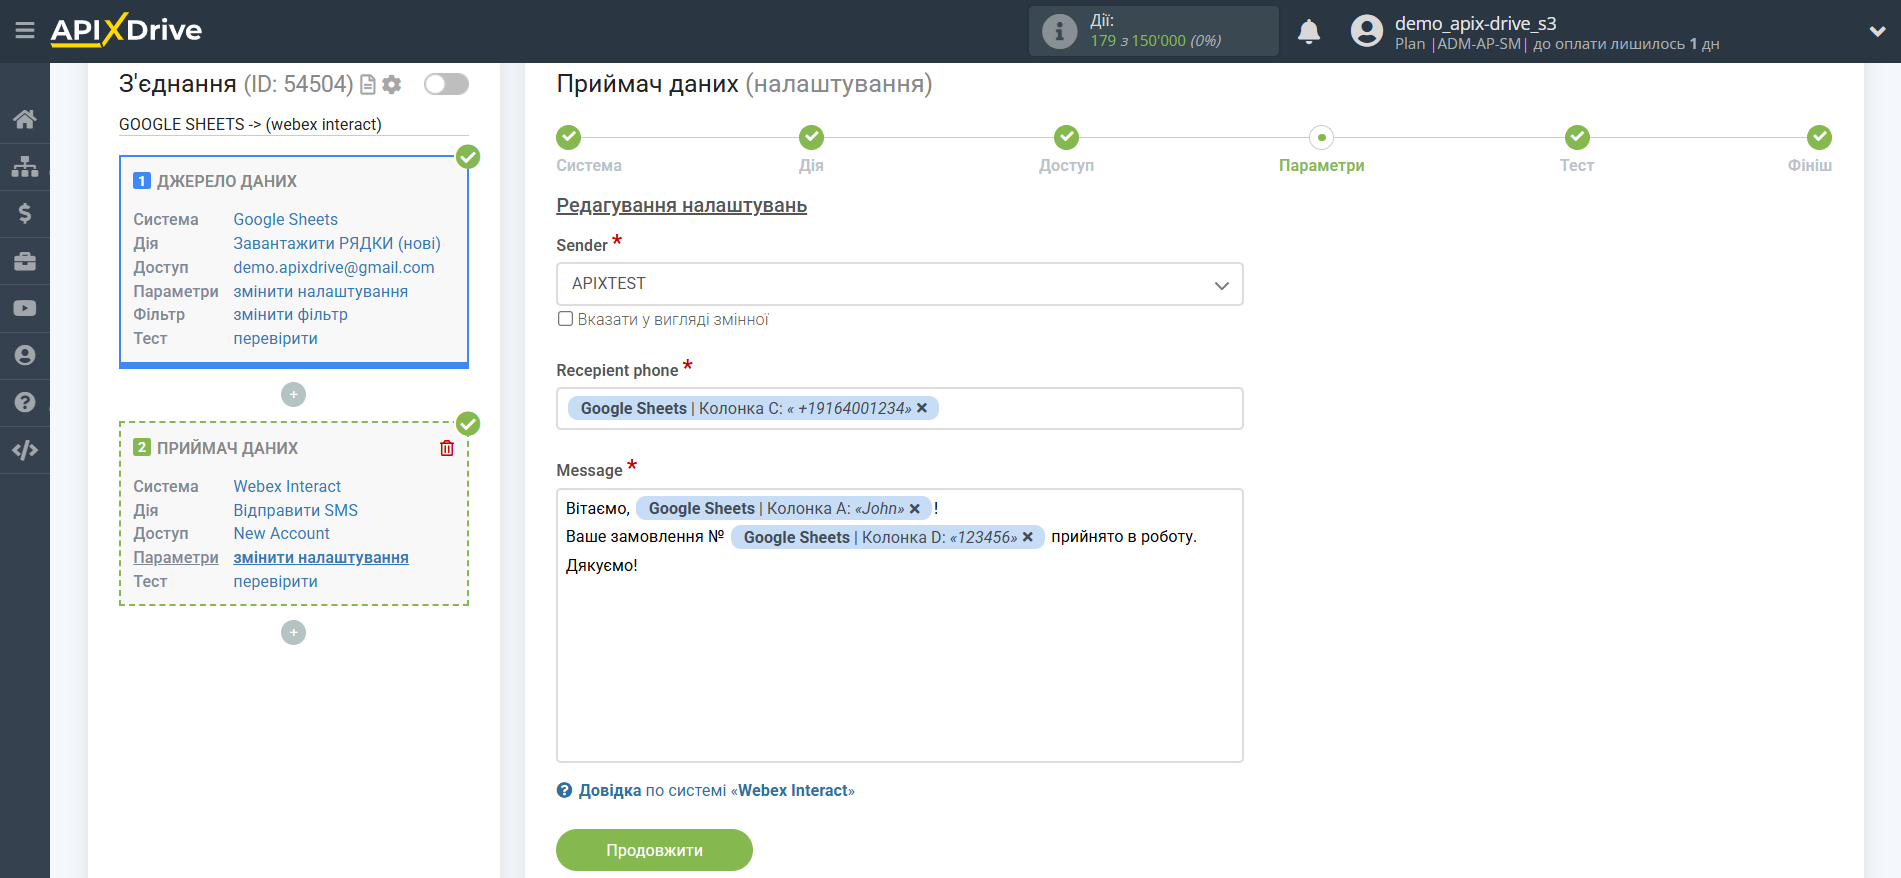Viewport: 1901px width, 878px height.
Task: Open the connections sitemap icon in sidebar
Action: tap(25, 166)
